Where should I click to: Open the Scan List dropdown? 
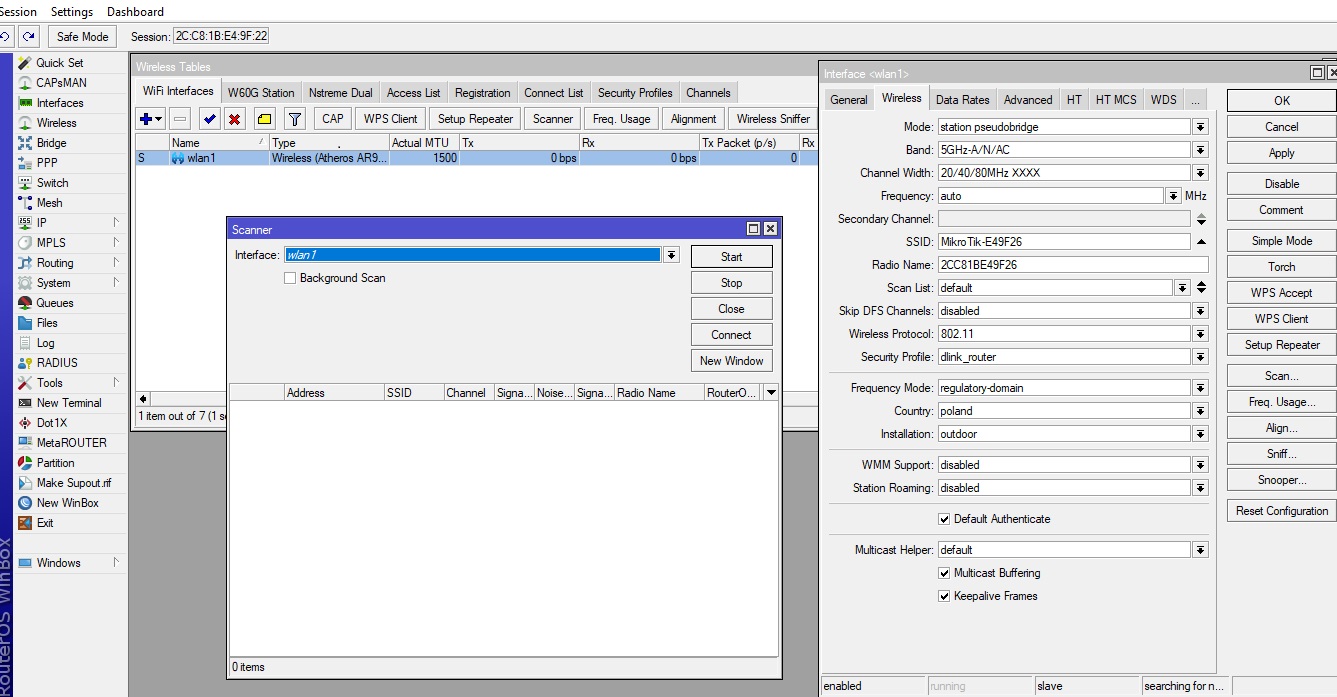(x=1182, y=288)
